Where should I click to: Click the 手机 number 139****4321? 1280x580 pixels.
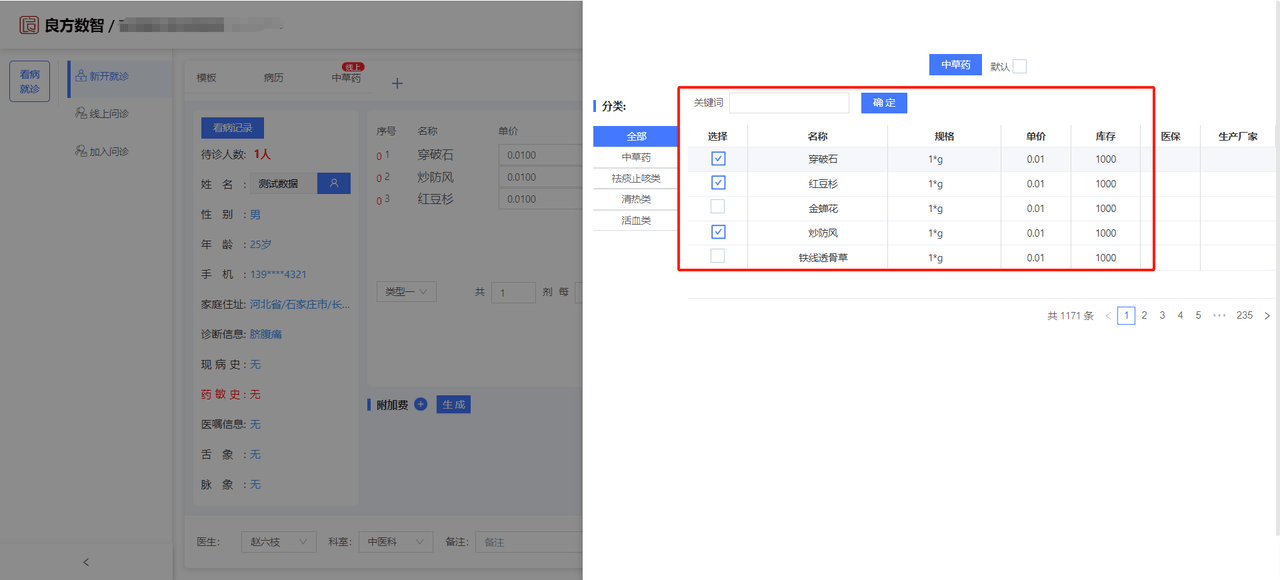pos(278,274)
